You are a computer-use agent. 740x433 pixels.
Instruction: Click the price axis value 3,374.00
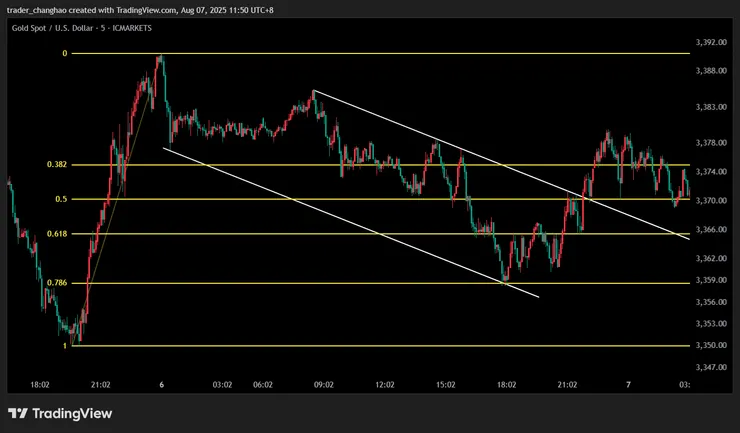pyautogui.click(x=711, y=172)
